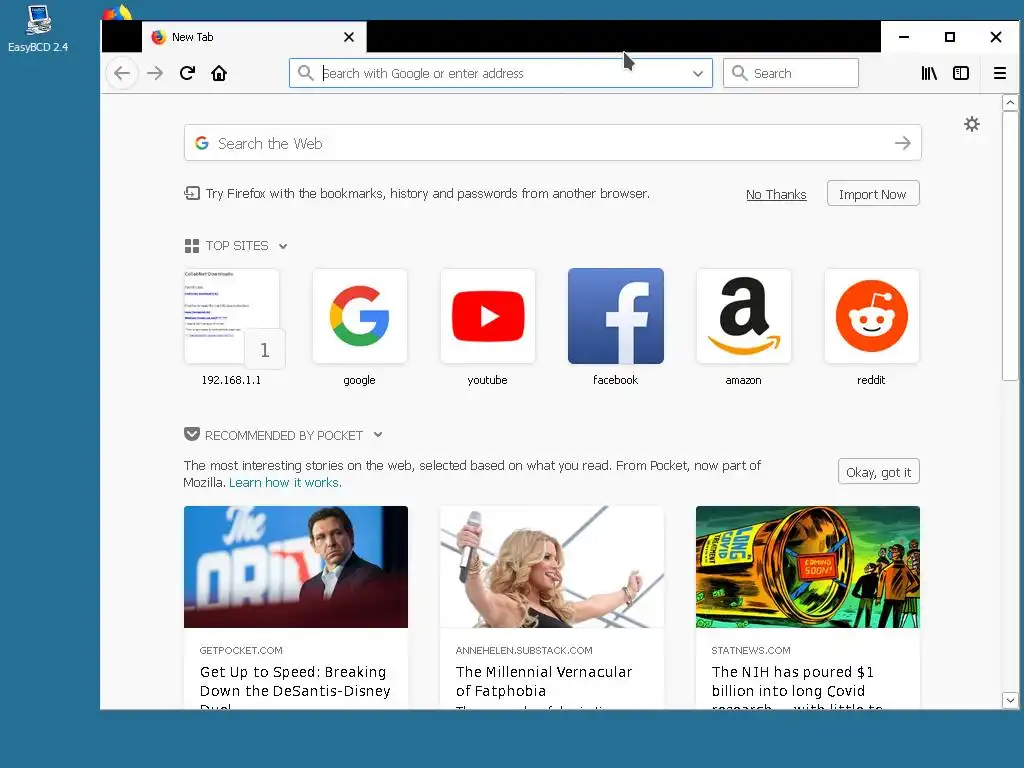
Task: Close the New Tab tab
Action: (349, 37)
